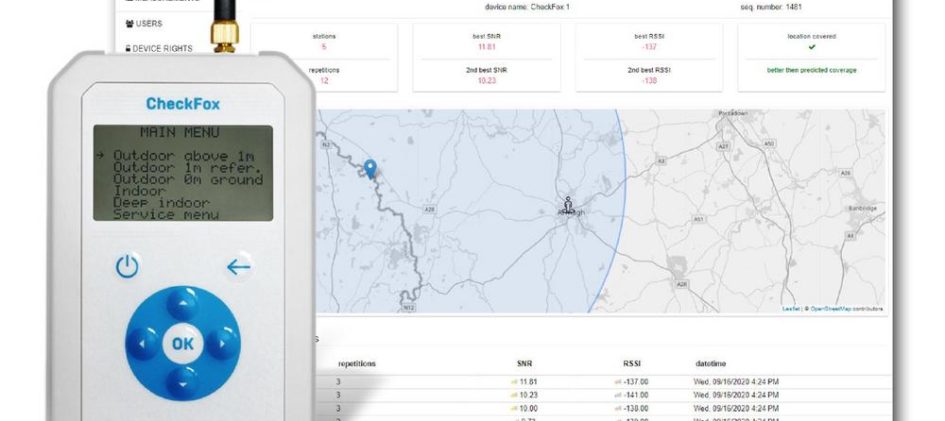Click 'better then predicted coverage' text
The image size is (945, 421).
click(811, 70)
